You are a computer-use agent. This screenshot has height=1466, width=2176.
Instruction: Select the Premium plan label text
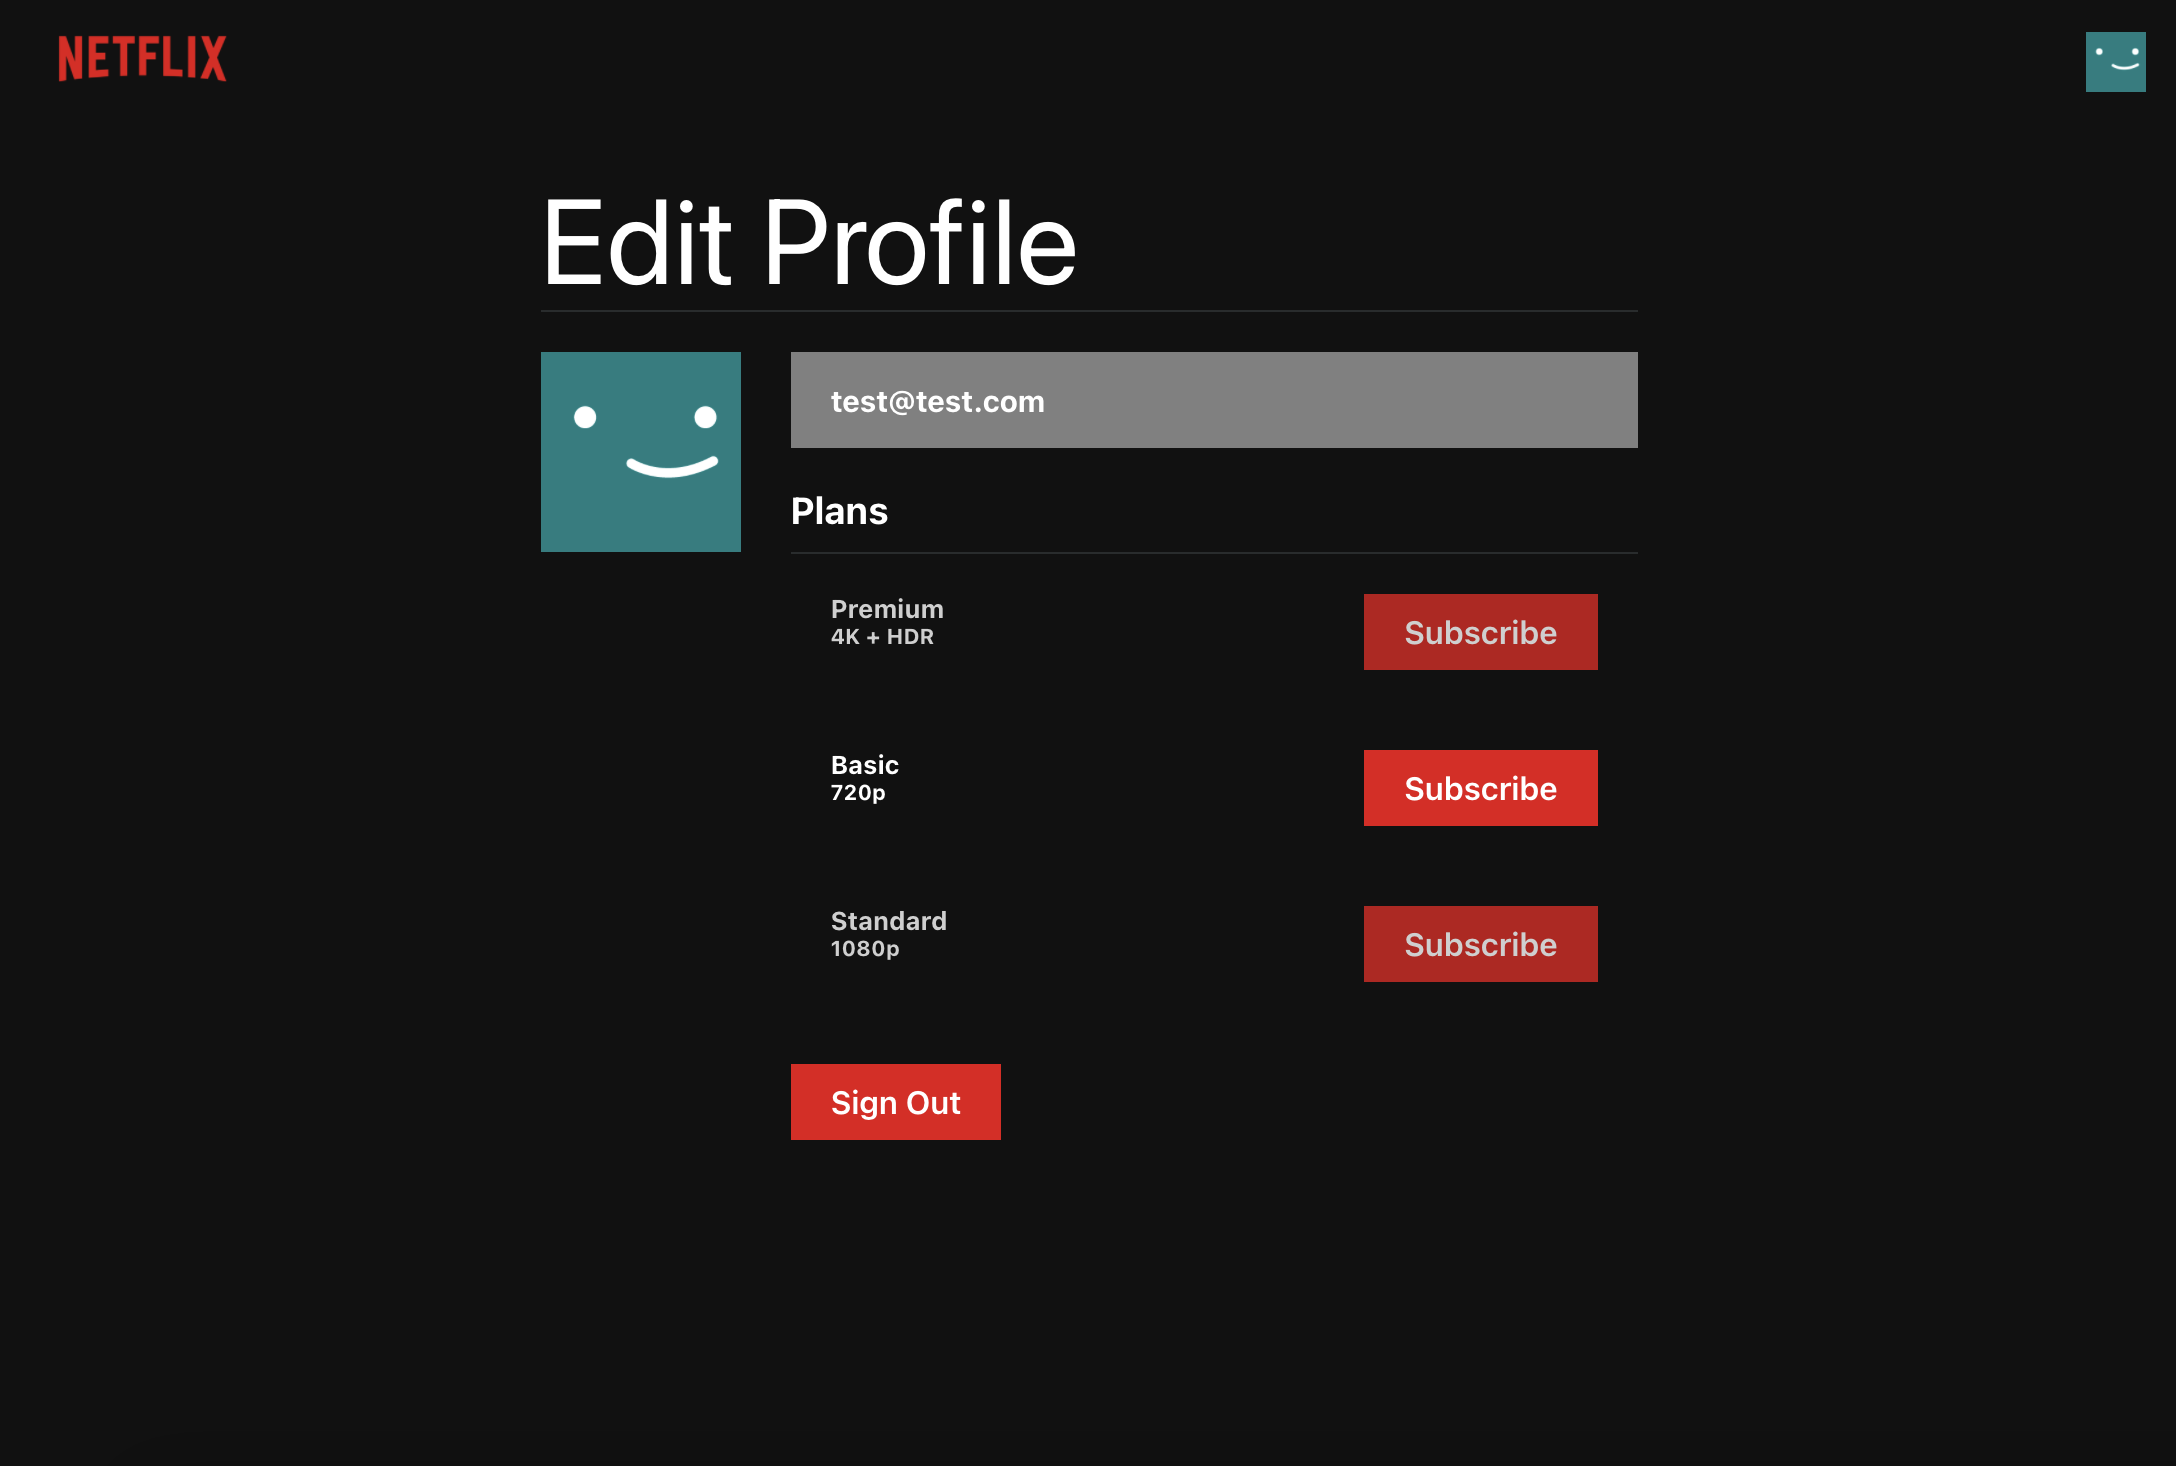coord(886,608)
